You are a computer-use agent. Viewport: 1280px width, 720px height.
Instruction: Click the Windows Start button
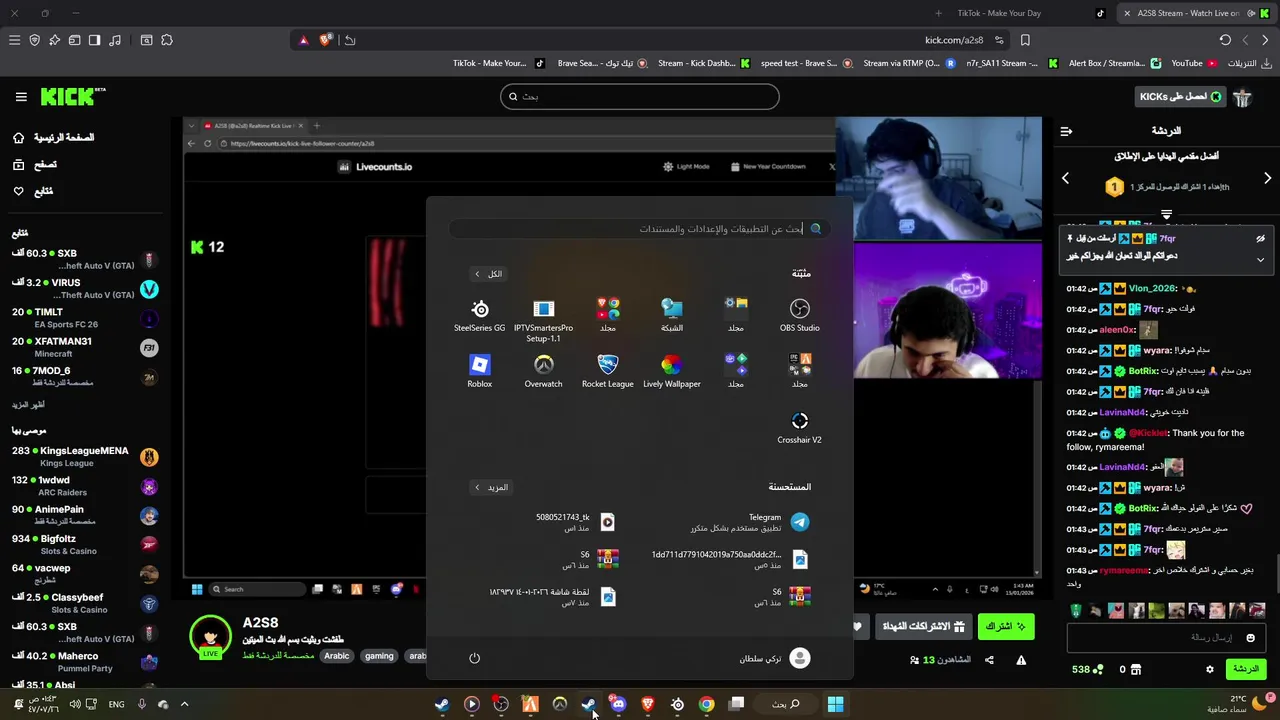point(835,704)
